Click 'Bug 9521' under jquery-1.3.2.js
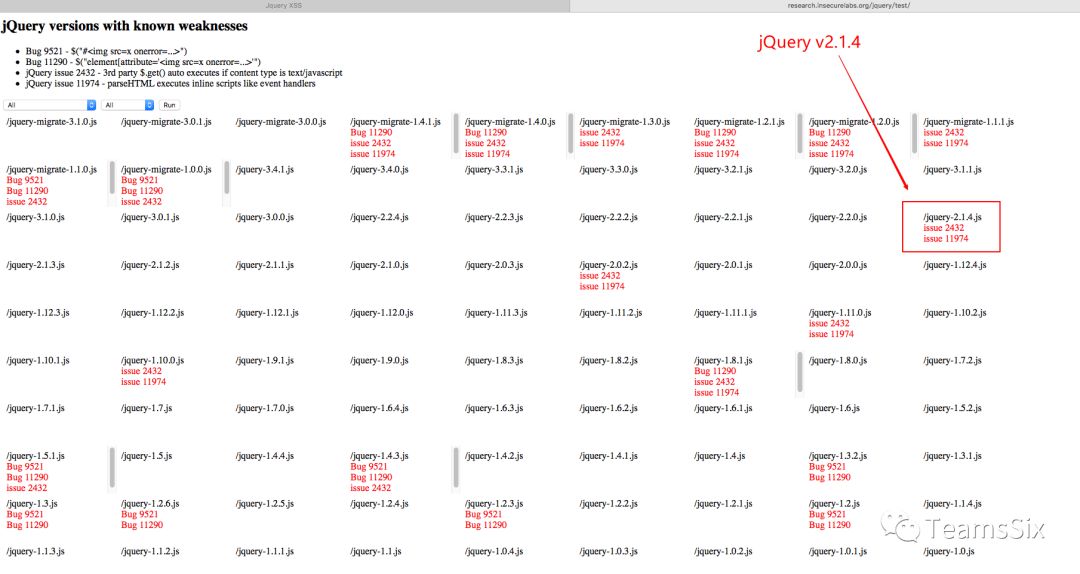1080x574 pixels. point(827,467)
